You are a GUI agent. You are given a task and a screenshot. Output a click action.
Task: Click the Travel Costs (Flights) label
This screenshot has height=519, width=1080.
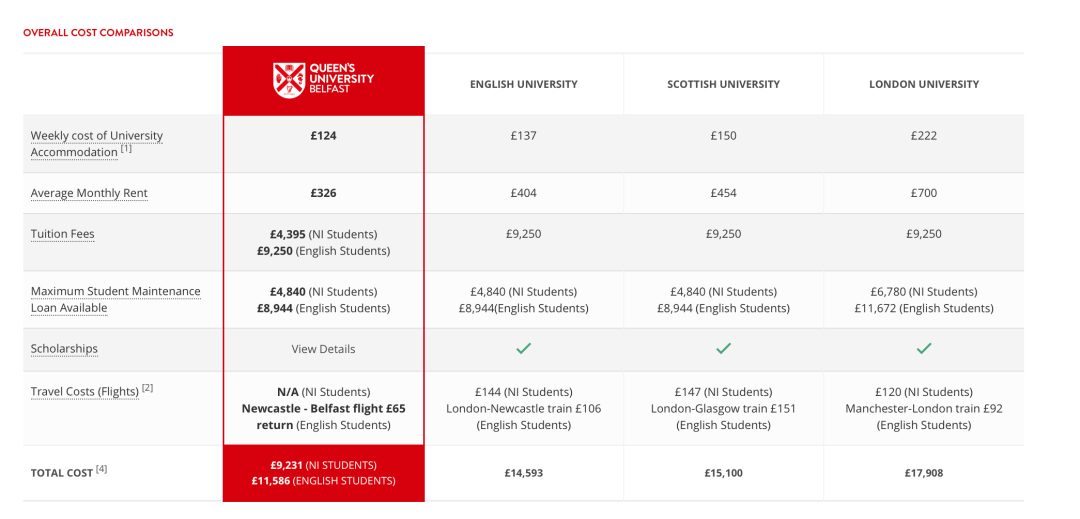85,392
